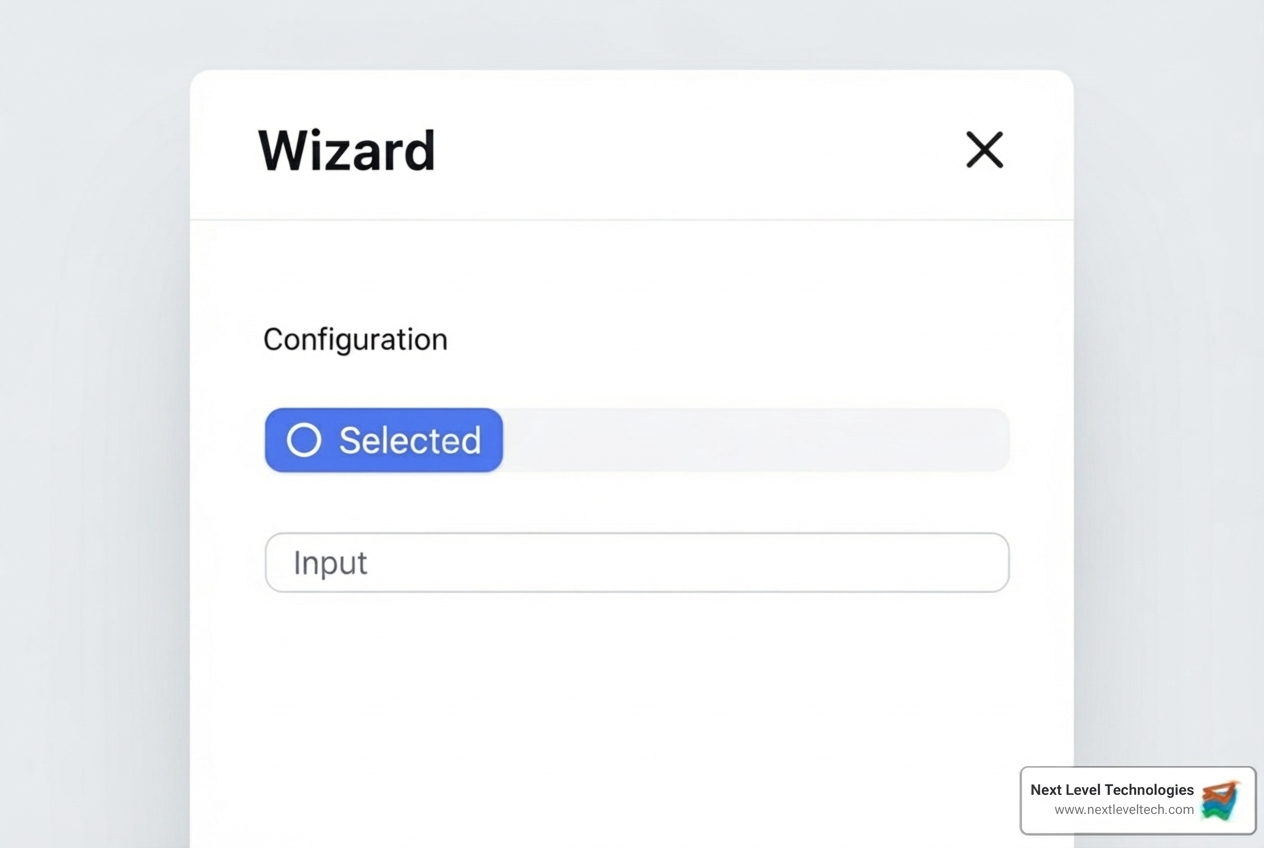Click the Configuration section label
The width and height of the screenshot is (1264, 848).
[x=355, y=339]
